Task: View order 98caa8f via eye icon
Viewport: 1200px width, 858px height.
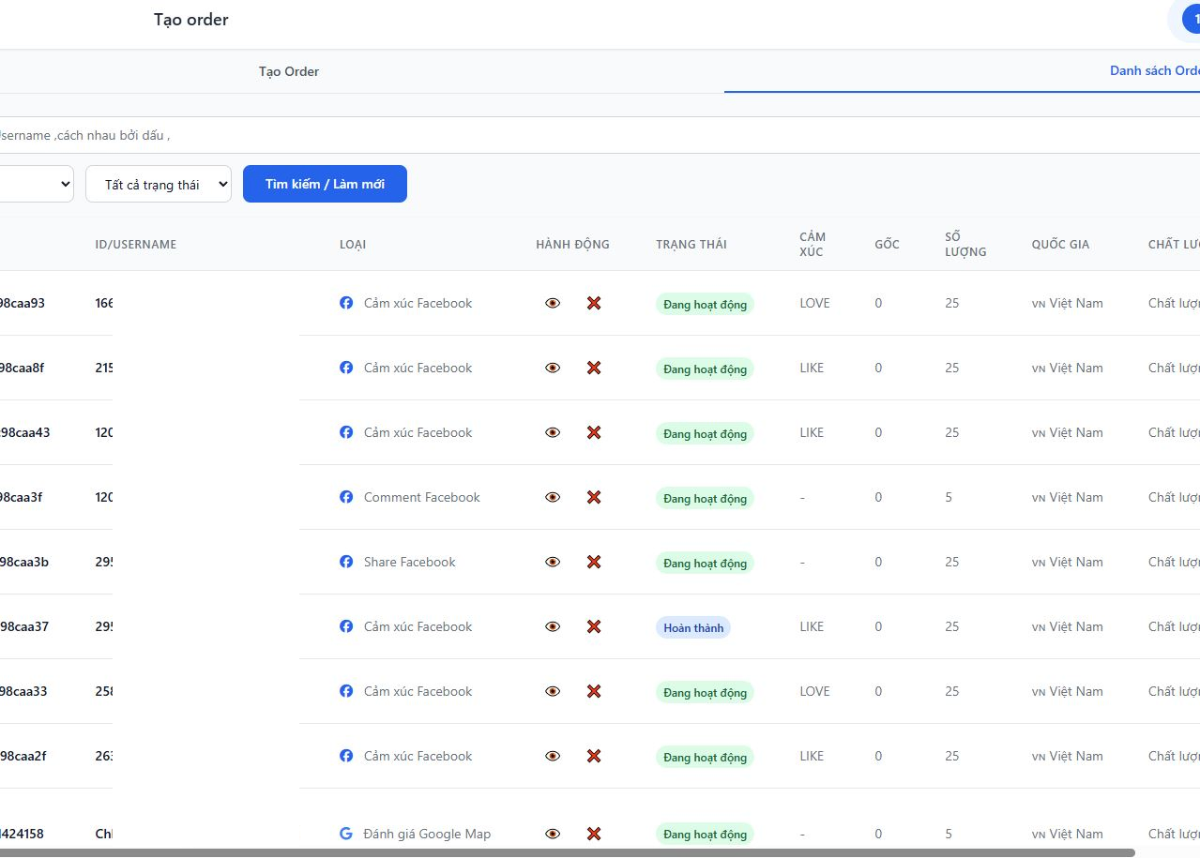Action: pyautogui.click(x=553, y=368)
